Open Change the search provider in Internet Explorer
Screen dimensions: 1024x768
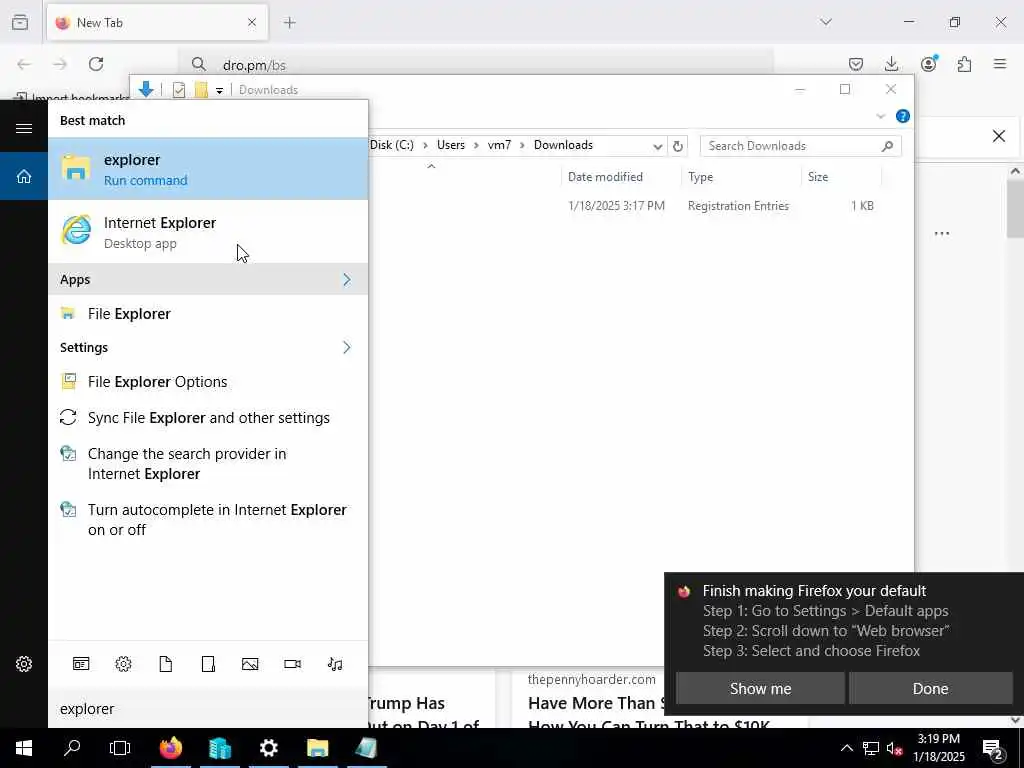(208, 464)
